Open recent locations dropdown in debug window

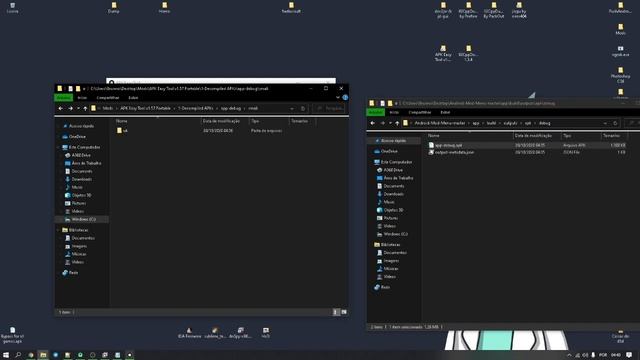[390, 123]
